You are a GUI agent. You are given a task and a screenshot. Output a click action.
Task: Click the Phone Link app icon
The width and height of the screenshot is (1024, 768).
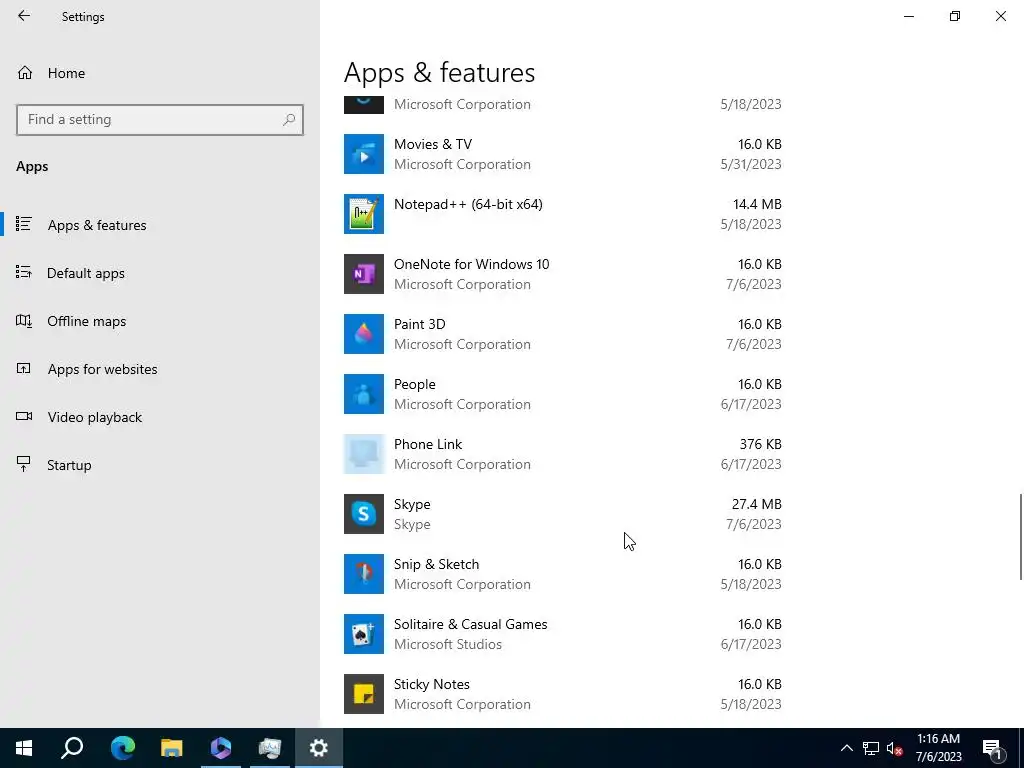point(364,455)
